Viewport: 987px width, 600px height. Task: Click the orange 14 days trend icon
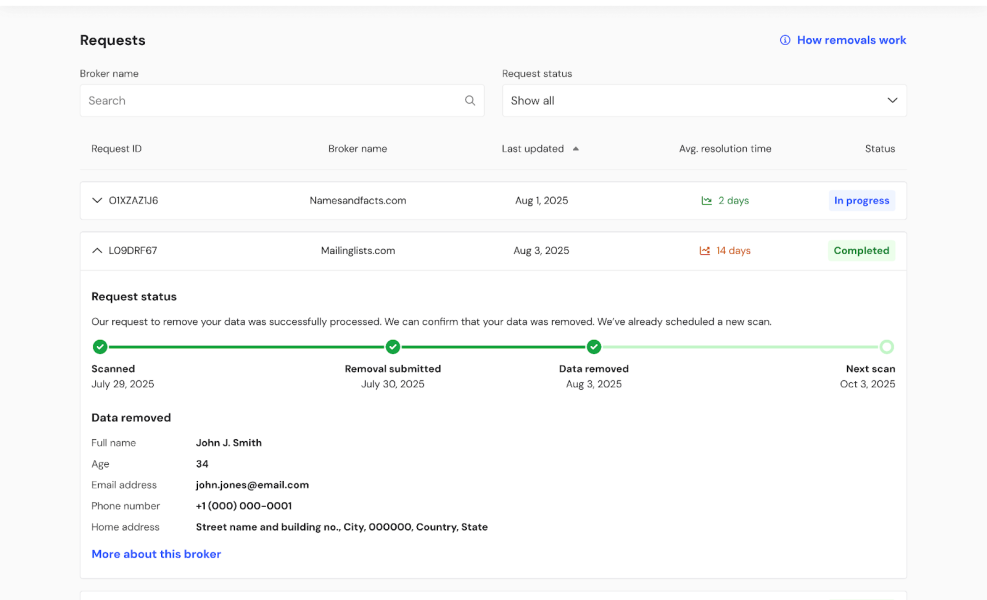point(705,251)
